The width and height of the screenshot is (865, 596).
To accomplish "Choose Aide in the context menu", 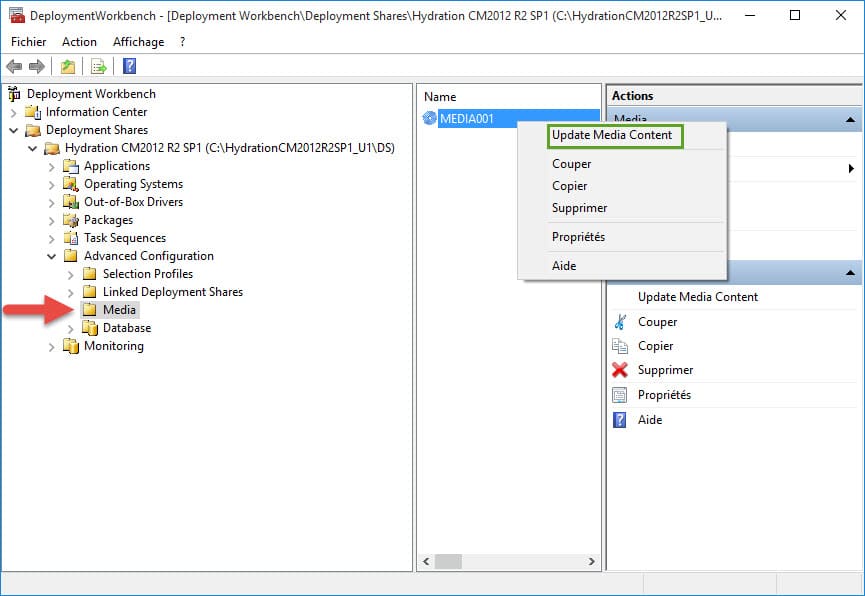I will [564, 266].
